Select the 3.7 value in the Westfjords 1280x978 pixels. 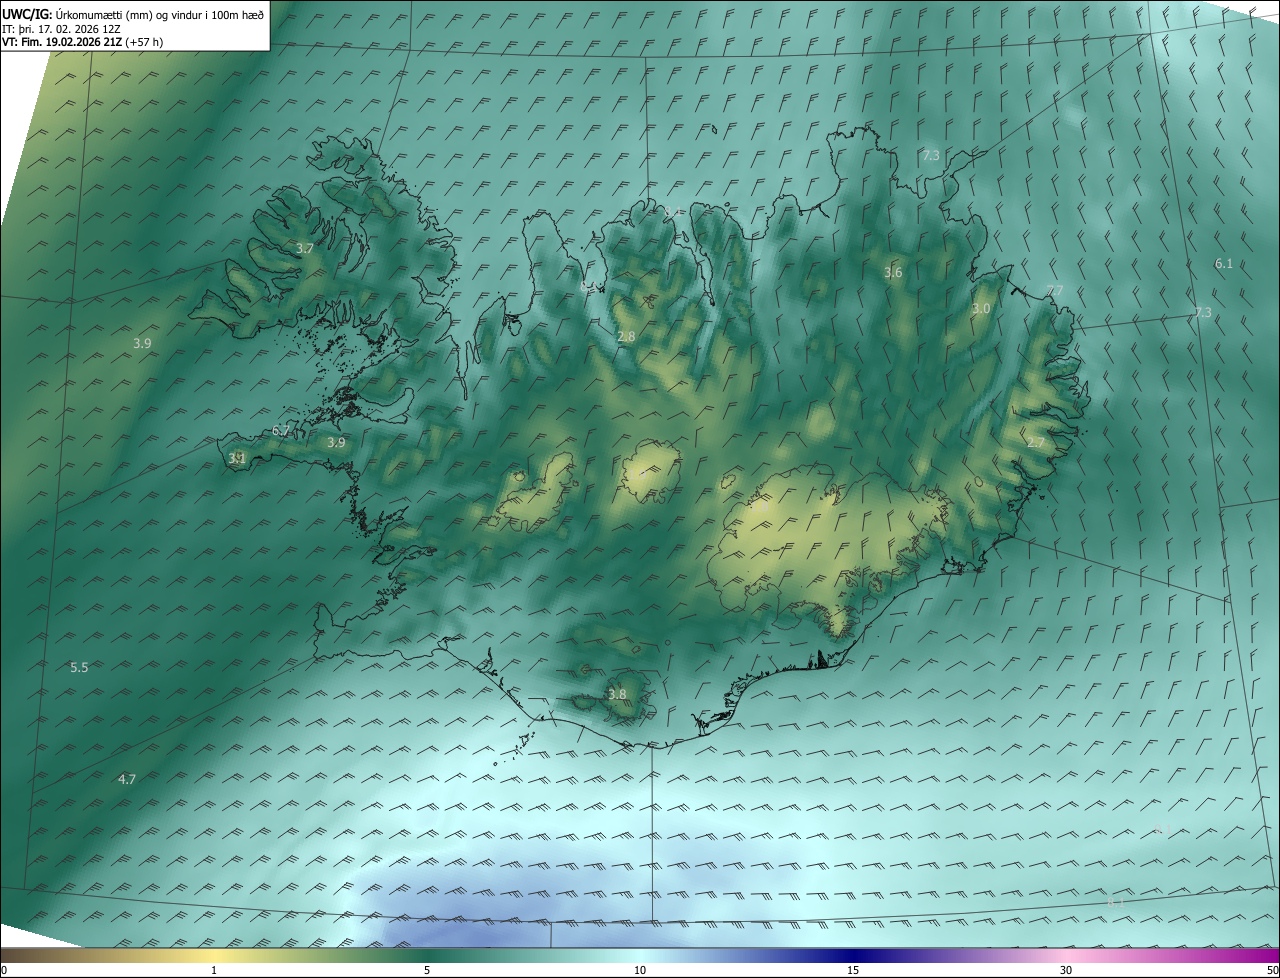click(305, 248)
